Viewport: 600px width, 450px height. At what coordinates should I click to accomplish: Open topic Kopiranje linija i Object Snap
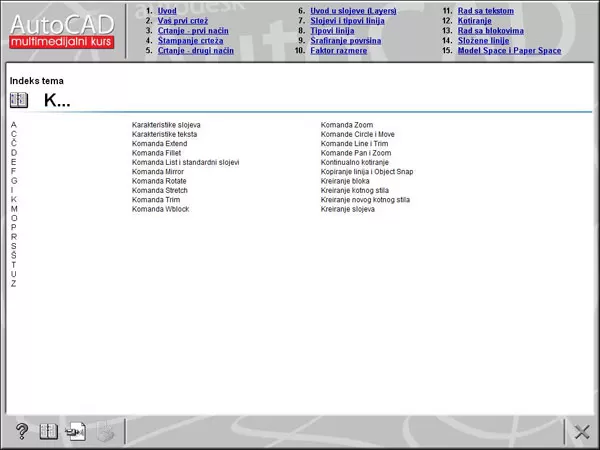pyautogui.click(x=368, y=172)
